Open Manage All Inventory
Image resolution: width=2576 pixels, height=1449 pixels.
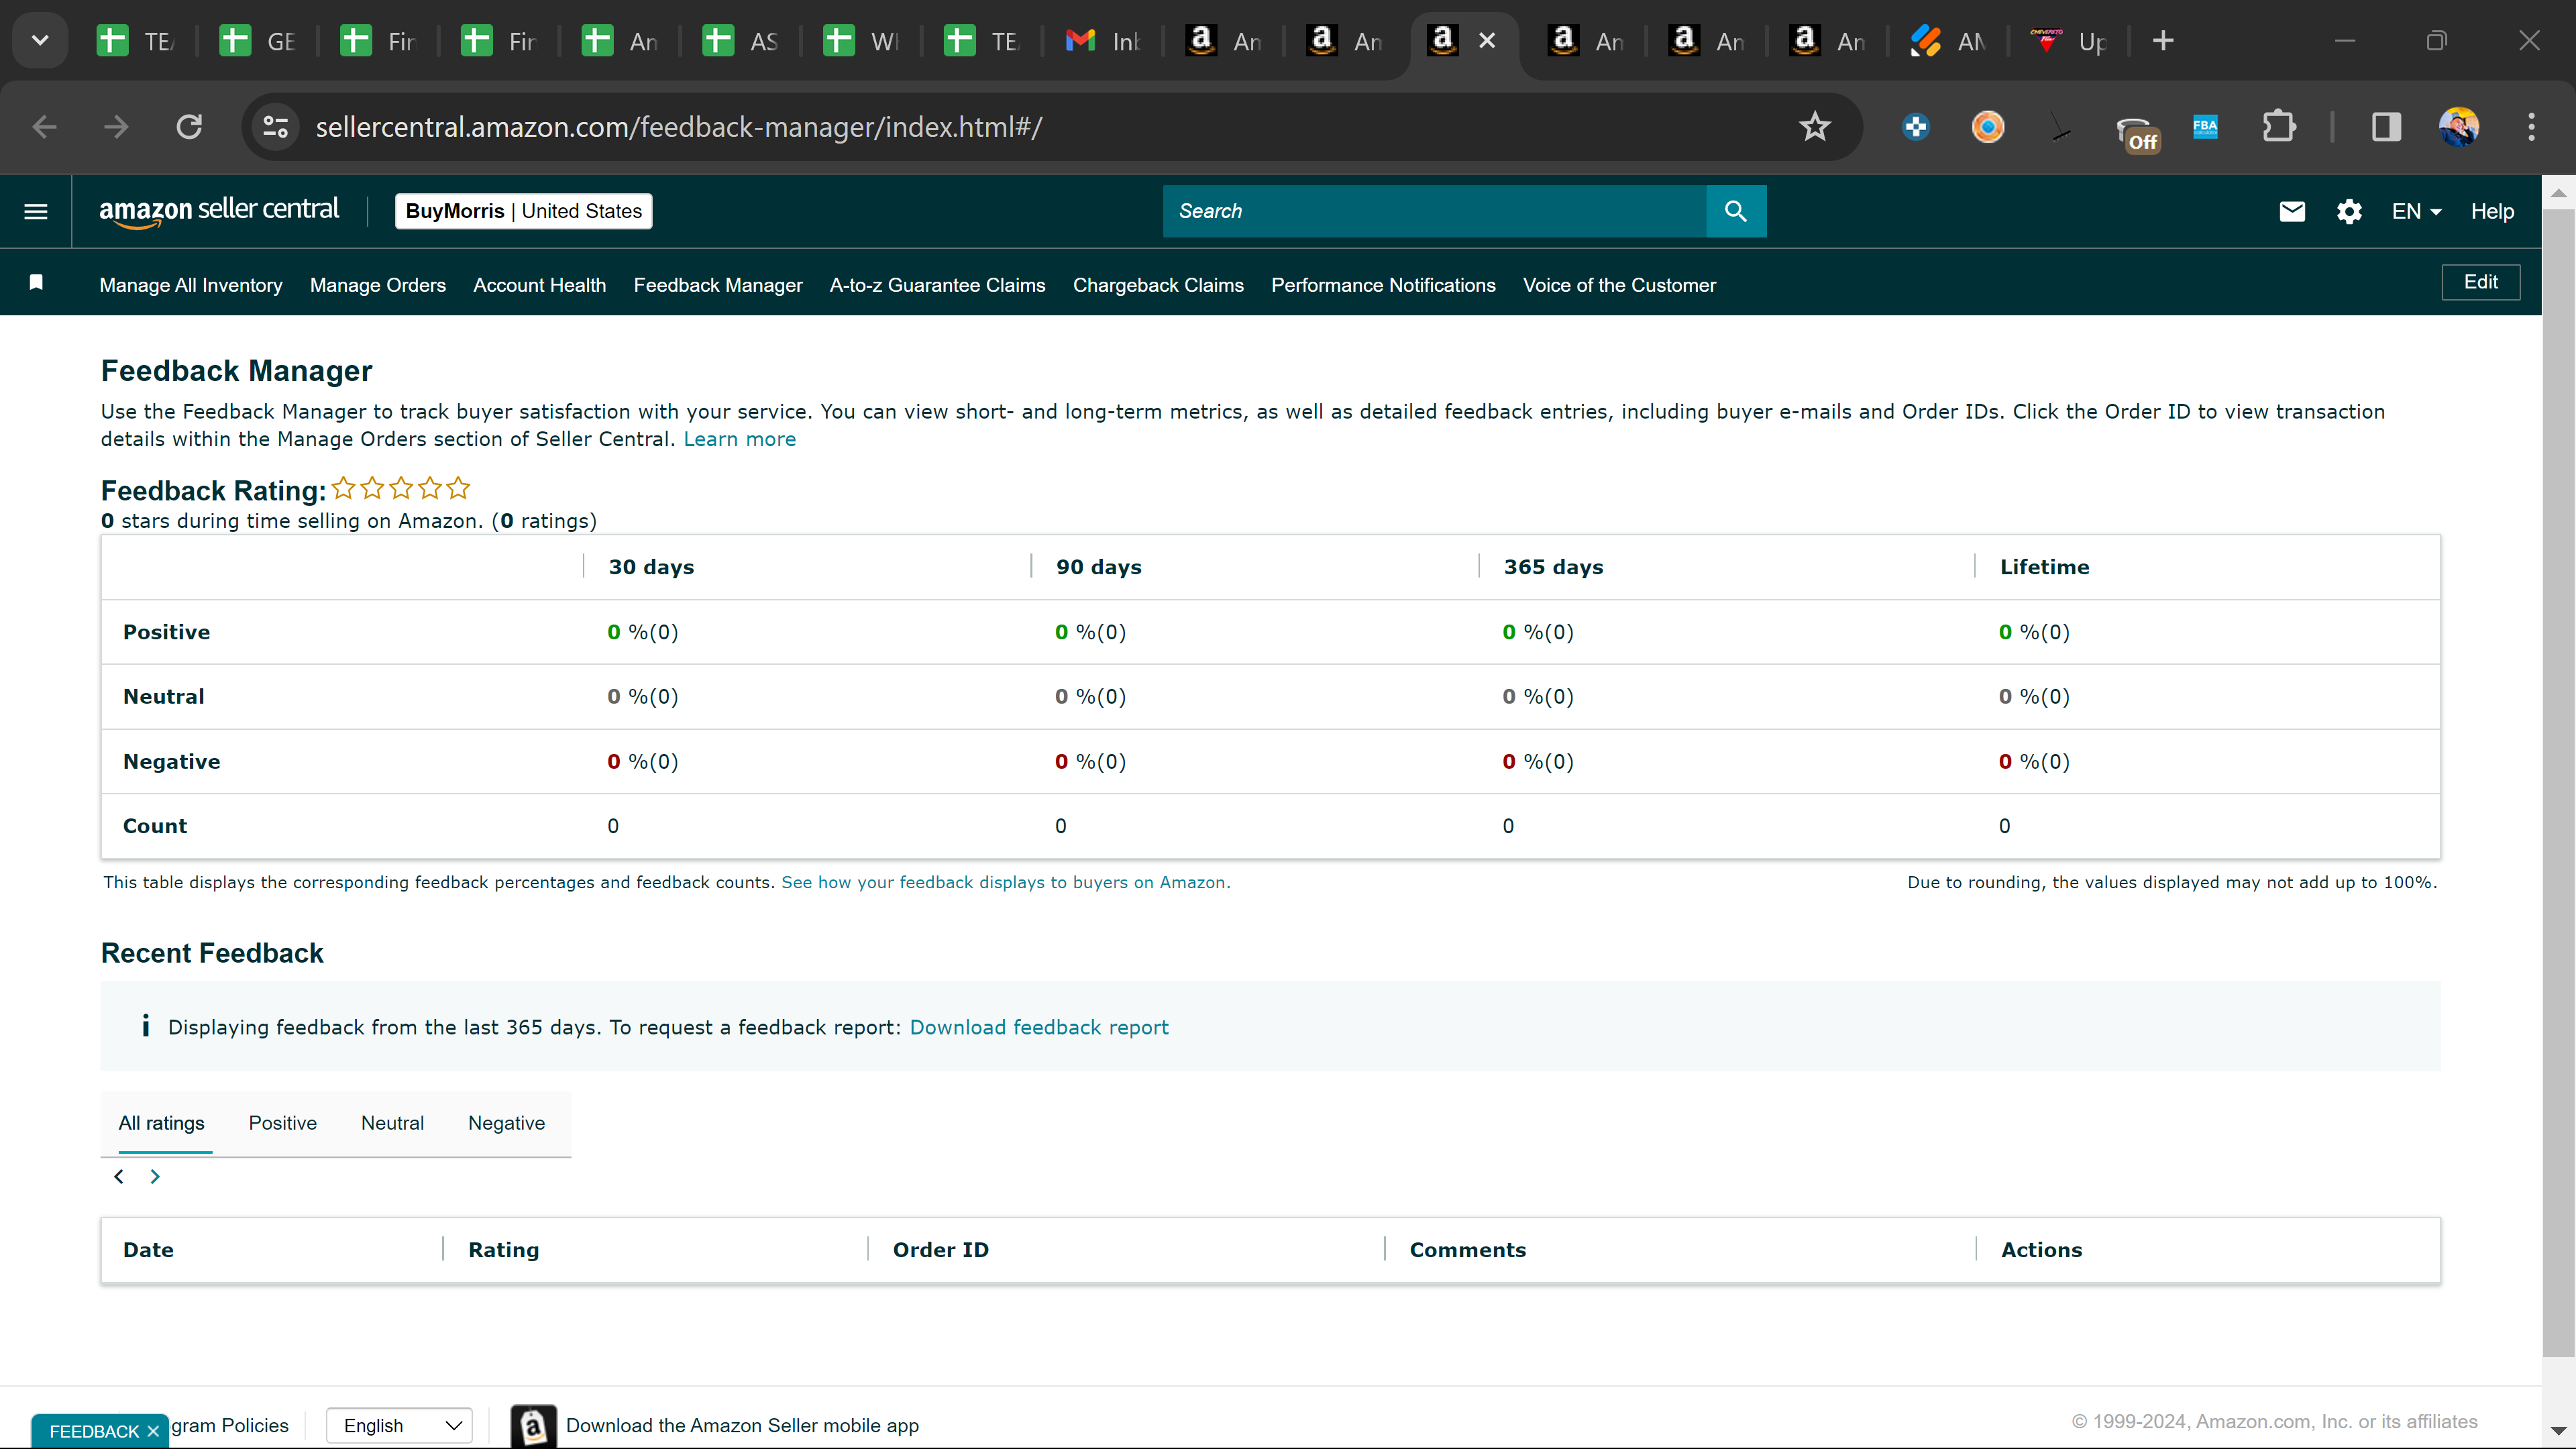pyautogui.click(x=191, y=285)
